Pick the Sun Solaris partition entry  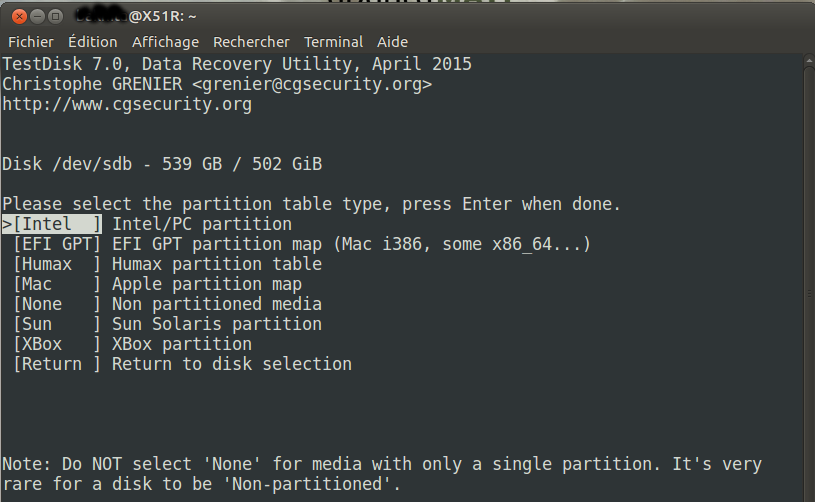coord(167,324)
